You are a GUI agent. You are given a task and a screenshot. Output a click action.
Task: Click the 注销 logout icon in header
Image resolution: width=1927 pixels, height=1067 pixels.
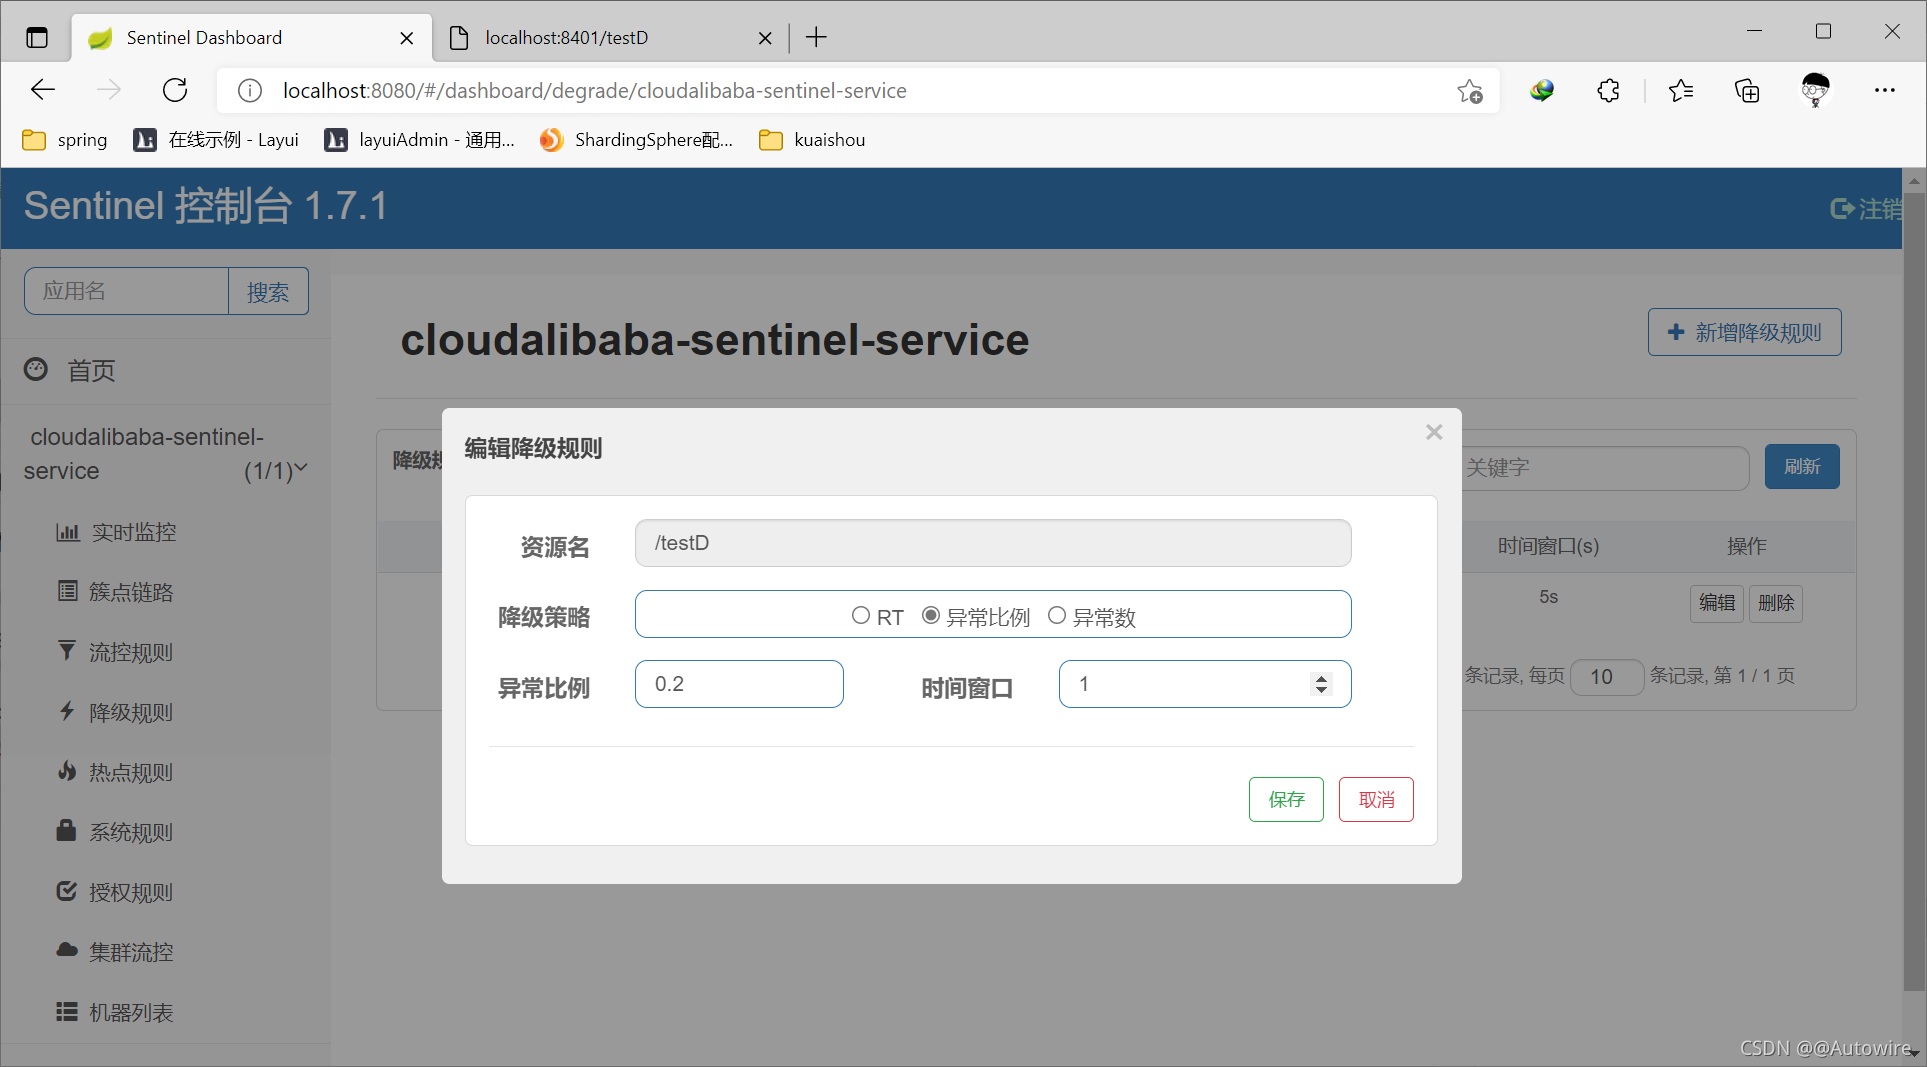click(1842, 208)
